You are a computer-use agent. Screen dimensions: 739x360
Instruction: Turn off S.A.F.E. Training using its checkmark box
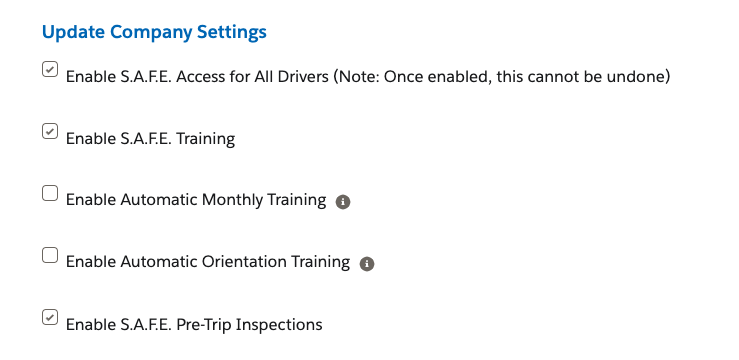coord(50,131)
